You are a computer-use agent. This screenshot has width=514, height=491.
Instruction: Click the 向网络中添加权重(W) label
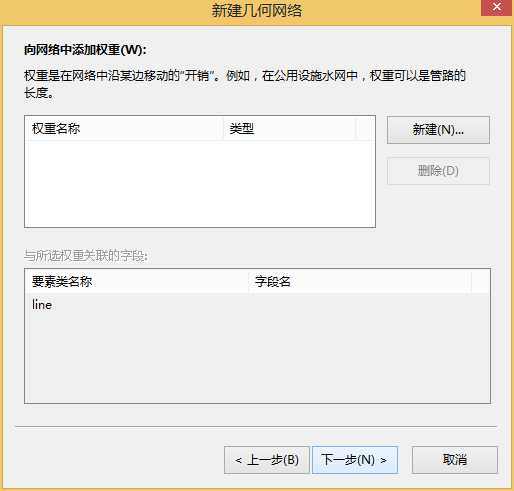(x=85, y=50)
